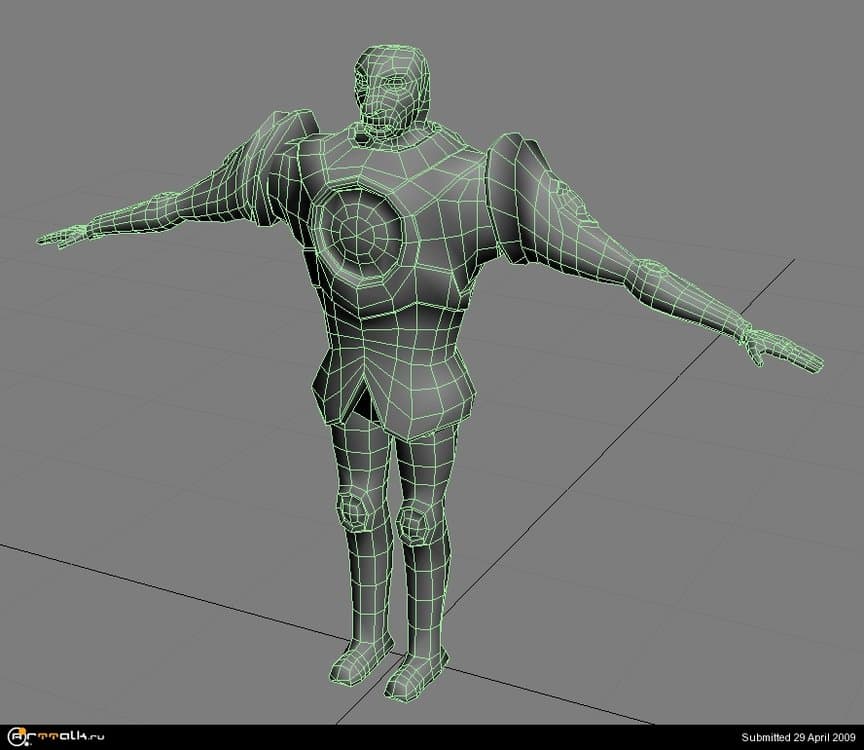The height and width of the screenshot is (750, 864).
Task: Click the knee pad on the model's left-side leg
Action: coord(351,511)
